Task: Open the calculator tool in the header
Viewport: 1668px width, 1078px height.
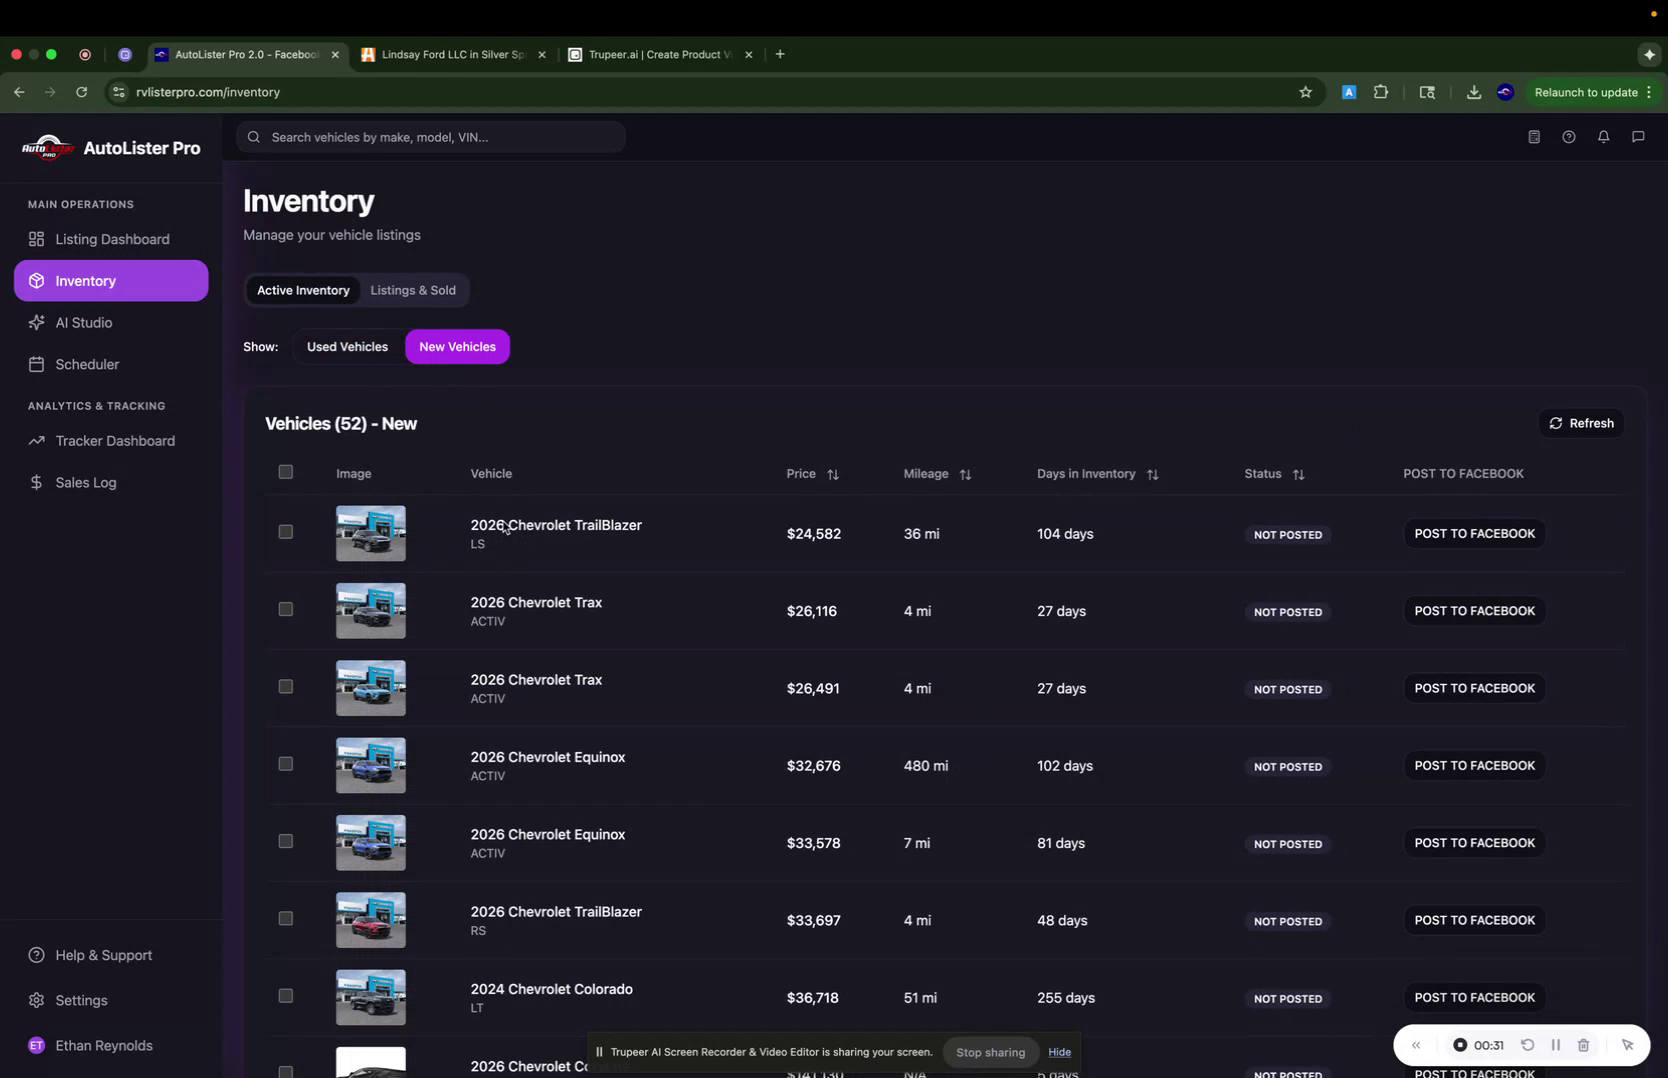Action: [1533, 137]
